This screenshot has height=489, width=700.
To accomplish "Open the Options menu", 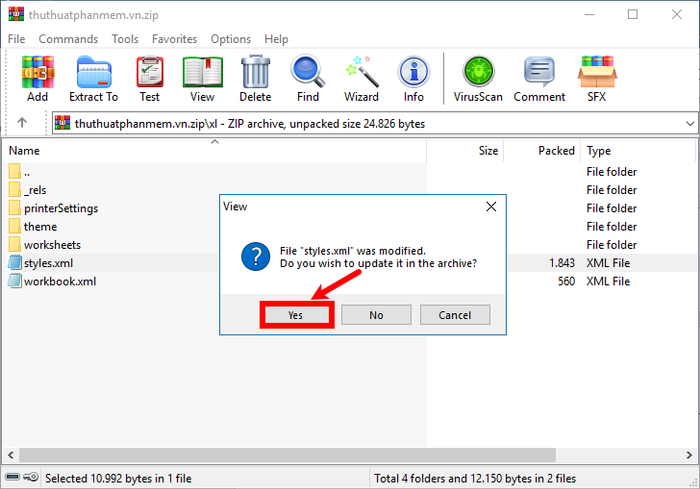I will tap(231, 39).
